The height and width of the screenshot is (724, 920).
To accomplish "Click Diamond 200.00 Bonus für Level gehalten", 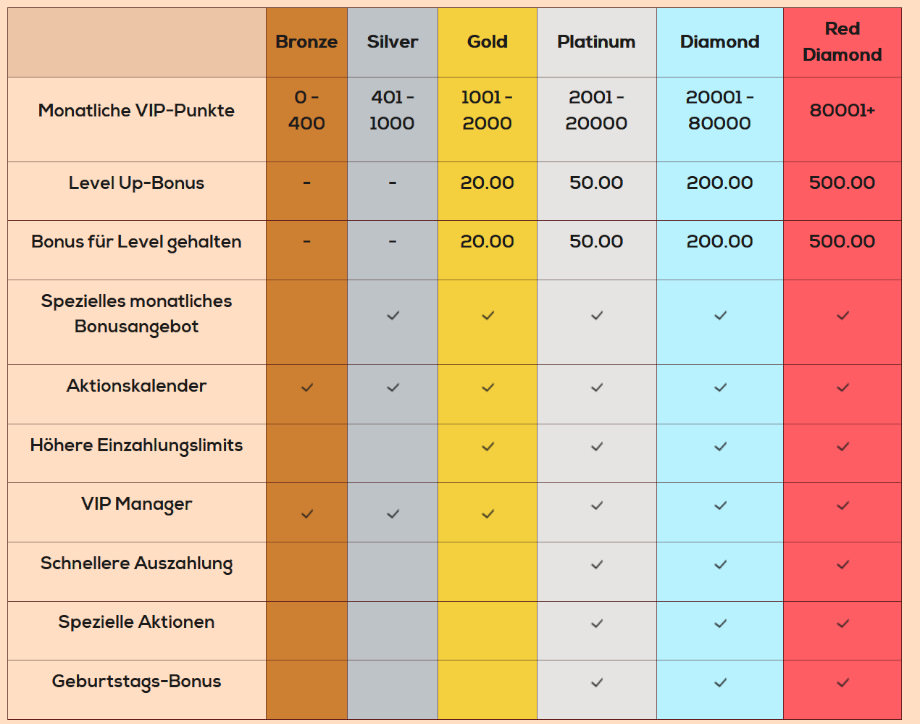I will [x=719, y=241].
